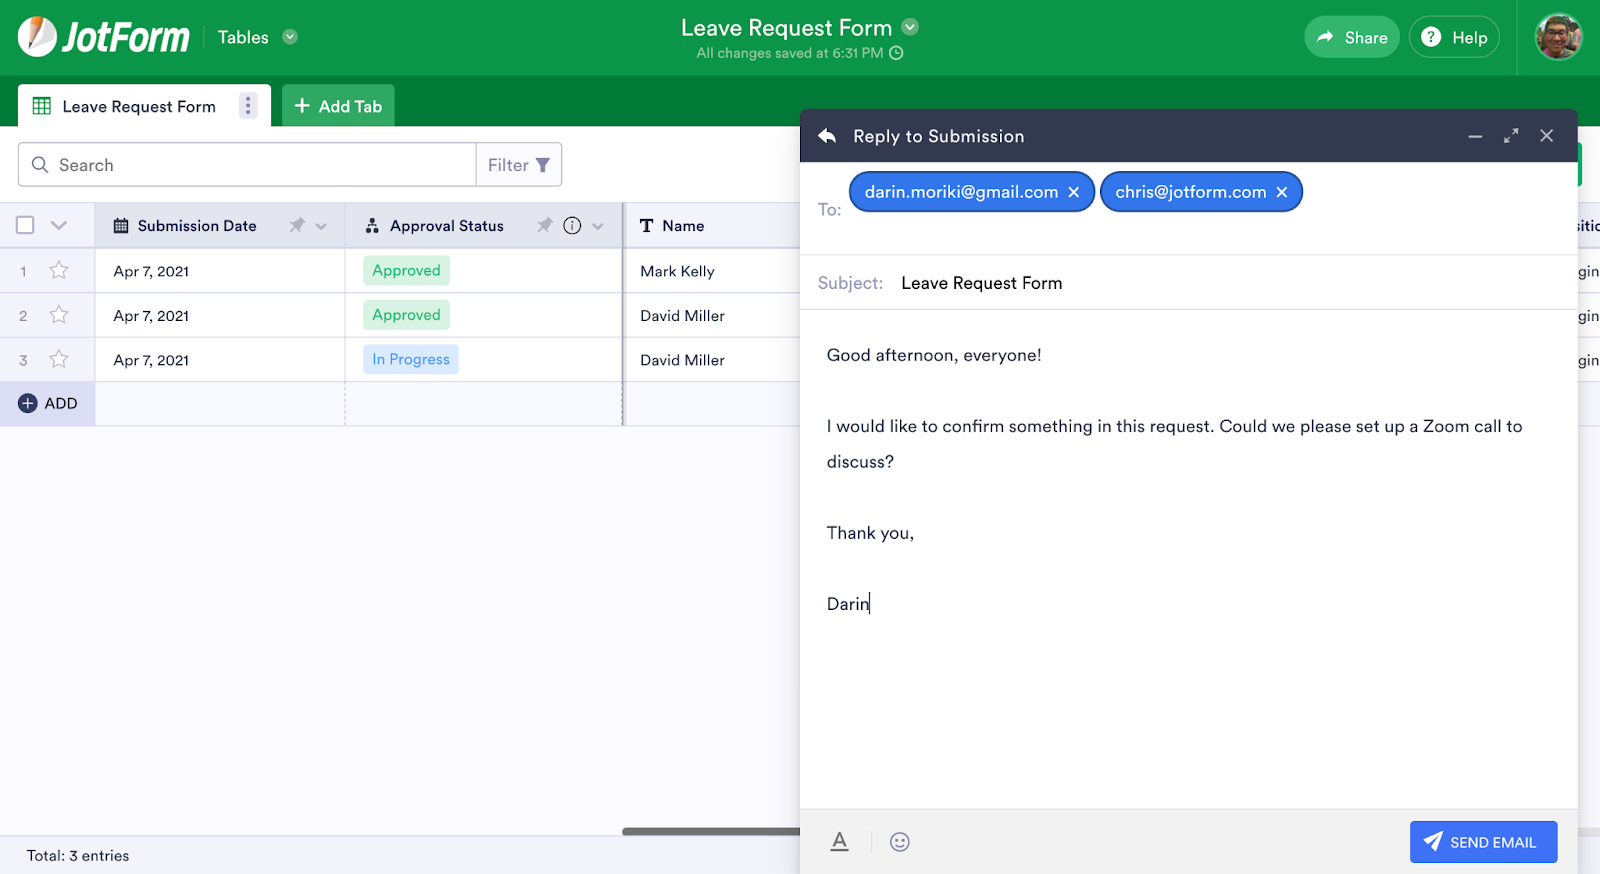Expand the reply panel to full size
This screenshot has height=874, width=1600.
(1511, 136)
